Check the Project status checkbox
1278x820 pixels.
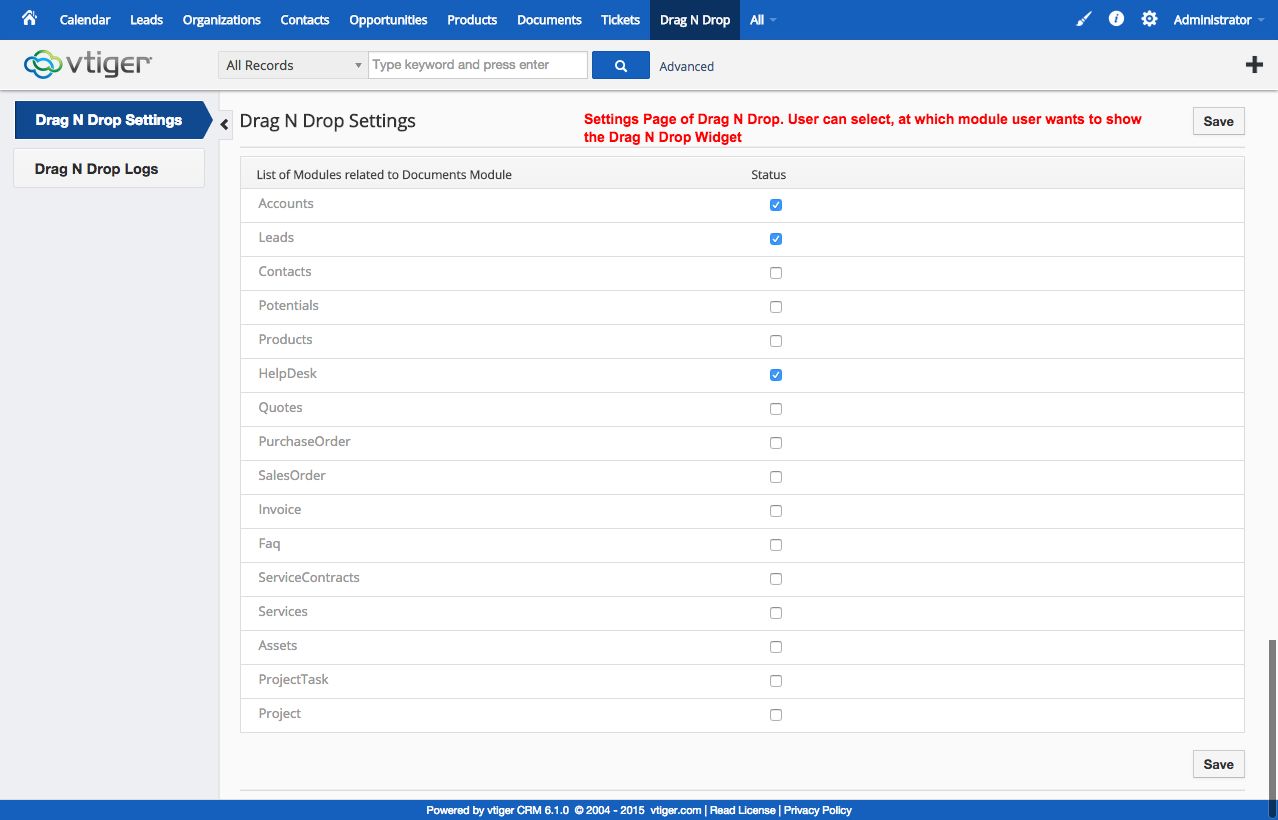[x=776, y=715]
